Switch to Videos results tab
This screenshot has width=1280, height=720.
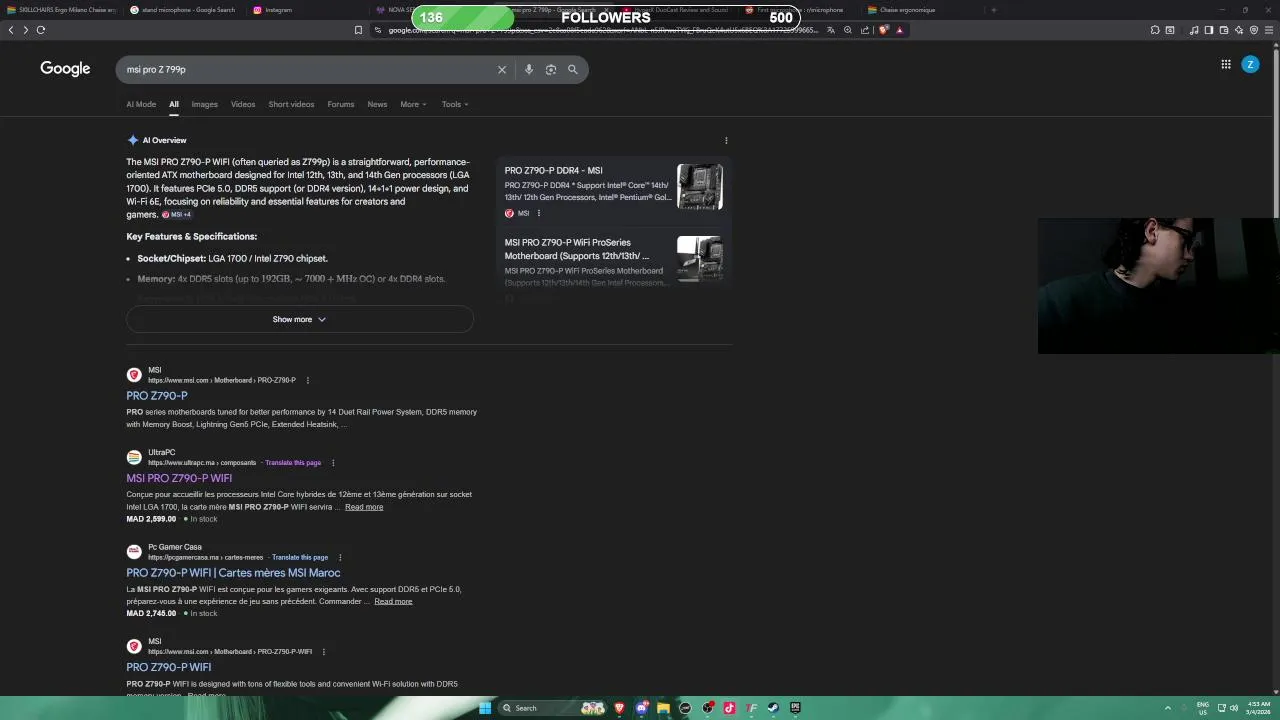coord(243,104)
